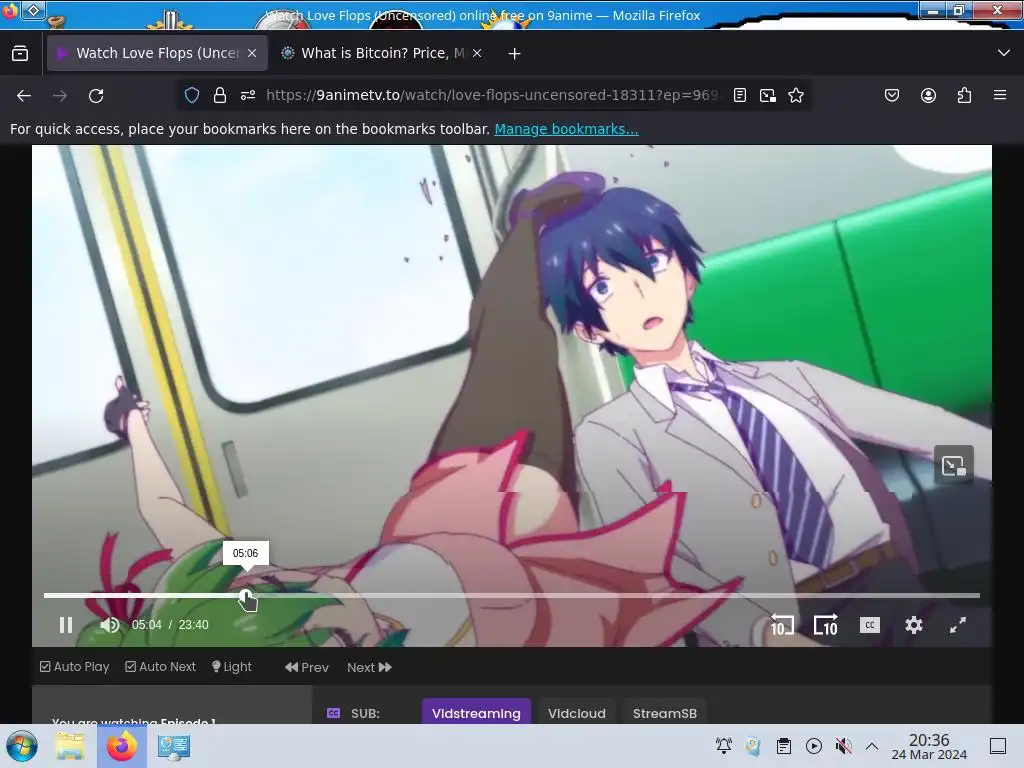The image size is (1024, 768).
Task: Toggle Auto Next checkbox
Action: (x=160, y=667)
